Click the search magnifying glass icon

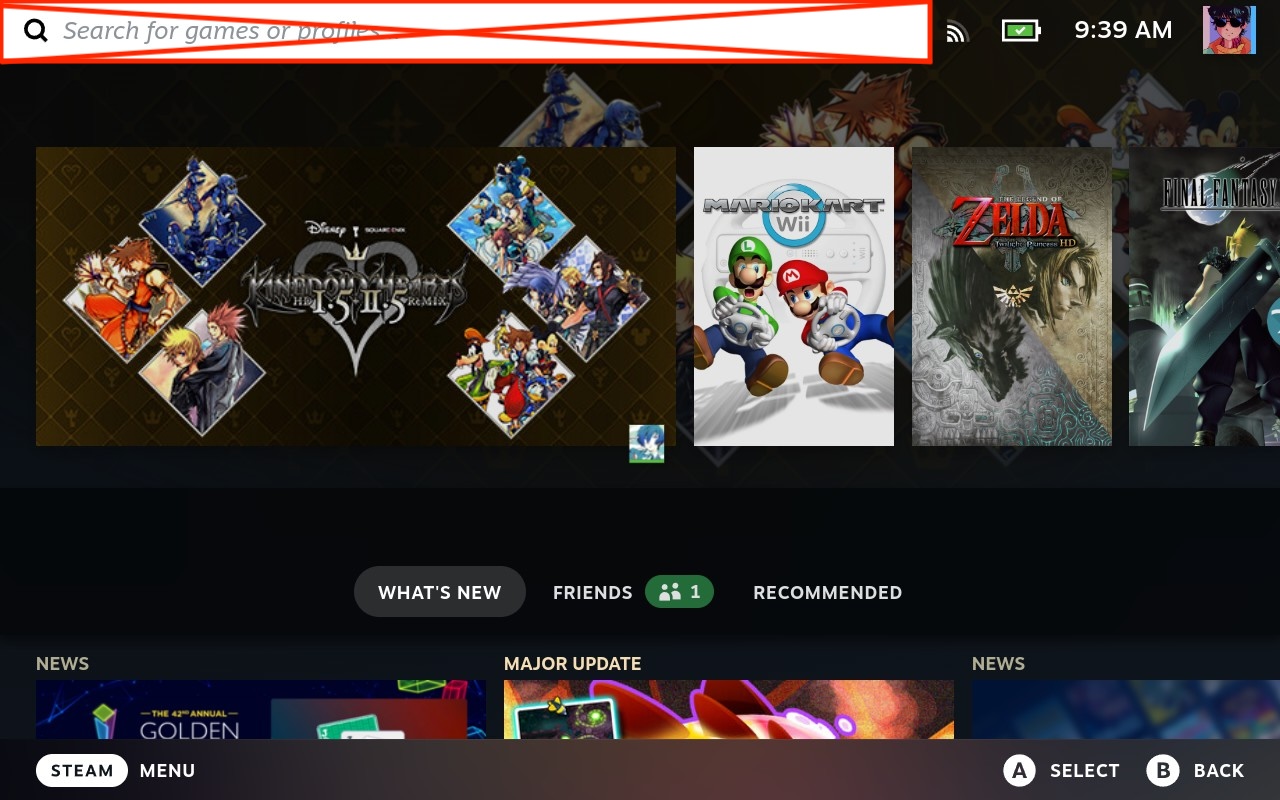point(36,31)
